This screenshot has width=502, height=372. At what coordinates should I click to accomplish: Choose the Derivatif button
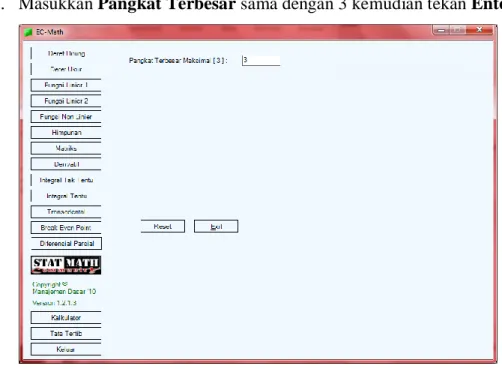pos(66,164)
